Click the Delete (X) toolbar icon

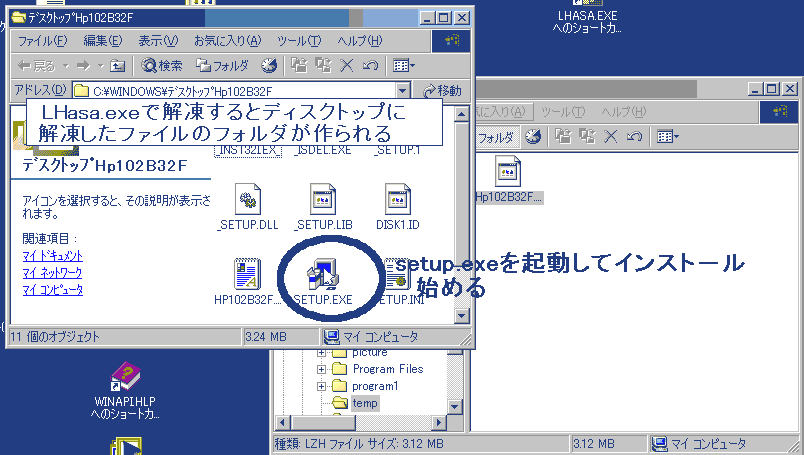coord(347,66)
